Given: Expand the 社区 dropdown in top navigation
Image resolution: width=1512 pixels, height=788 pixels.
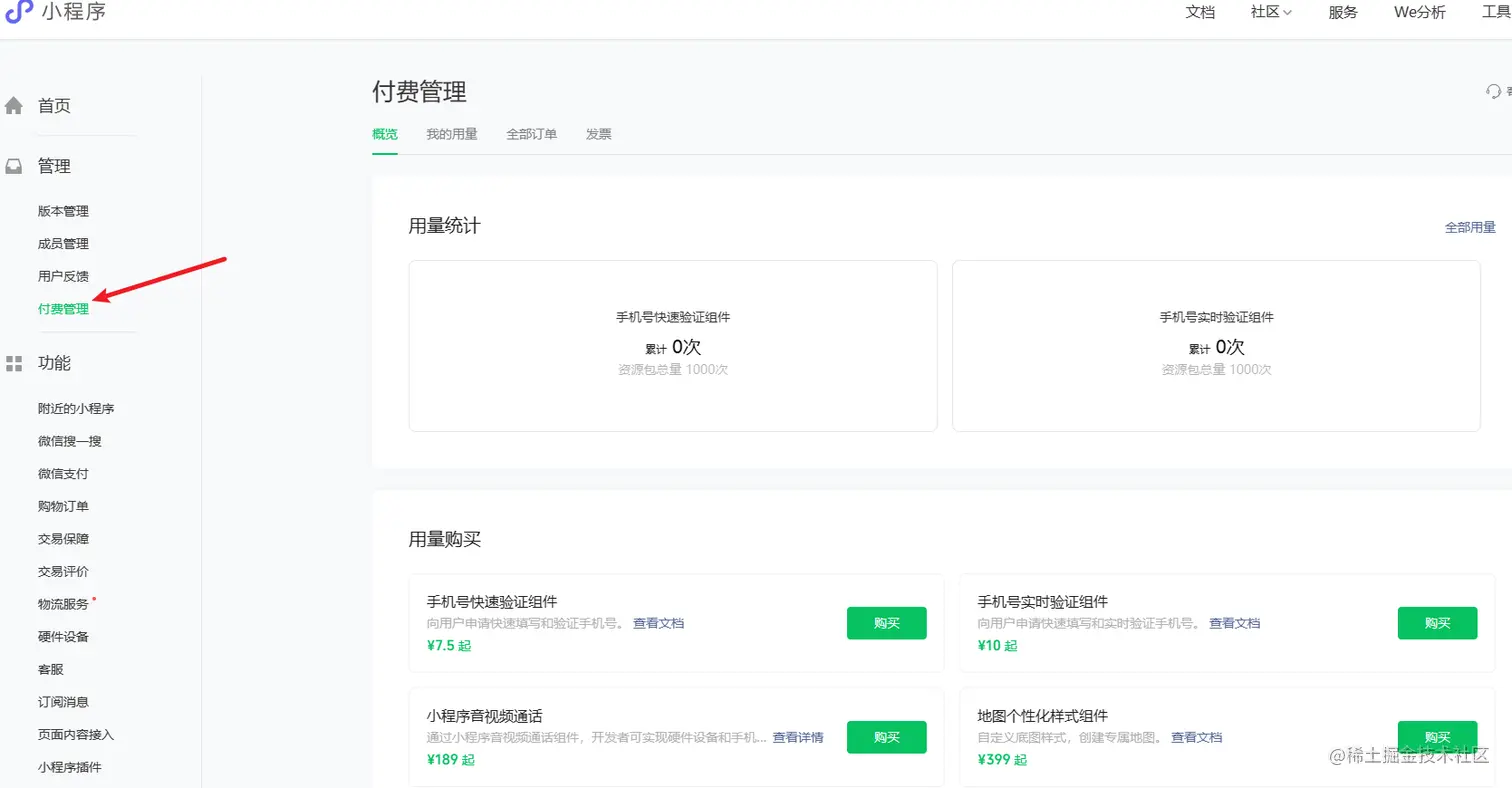Looking at the screenshot, I should click(1272, 12).
